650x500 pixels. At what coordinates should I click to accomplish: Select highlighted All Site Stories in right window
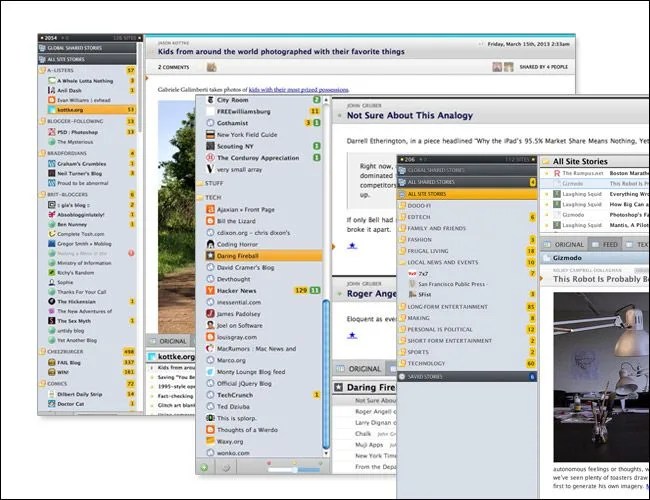coord(467,194)
